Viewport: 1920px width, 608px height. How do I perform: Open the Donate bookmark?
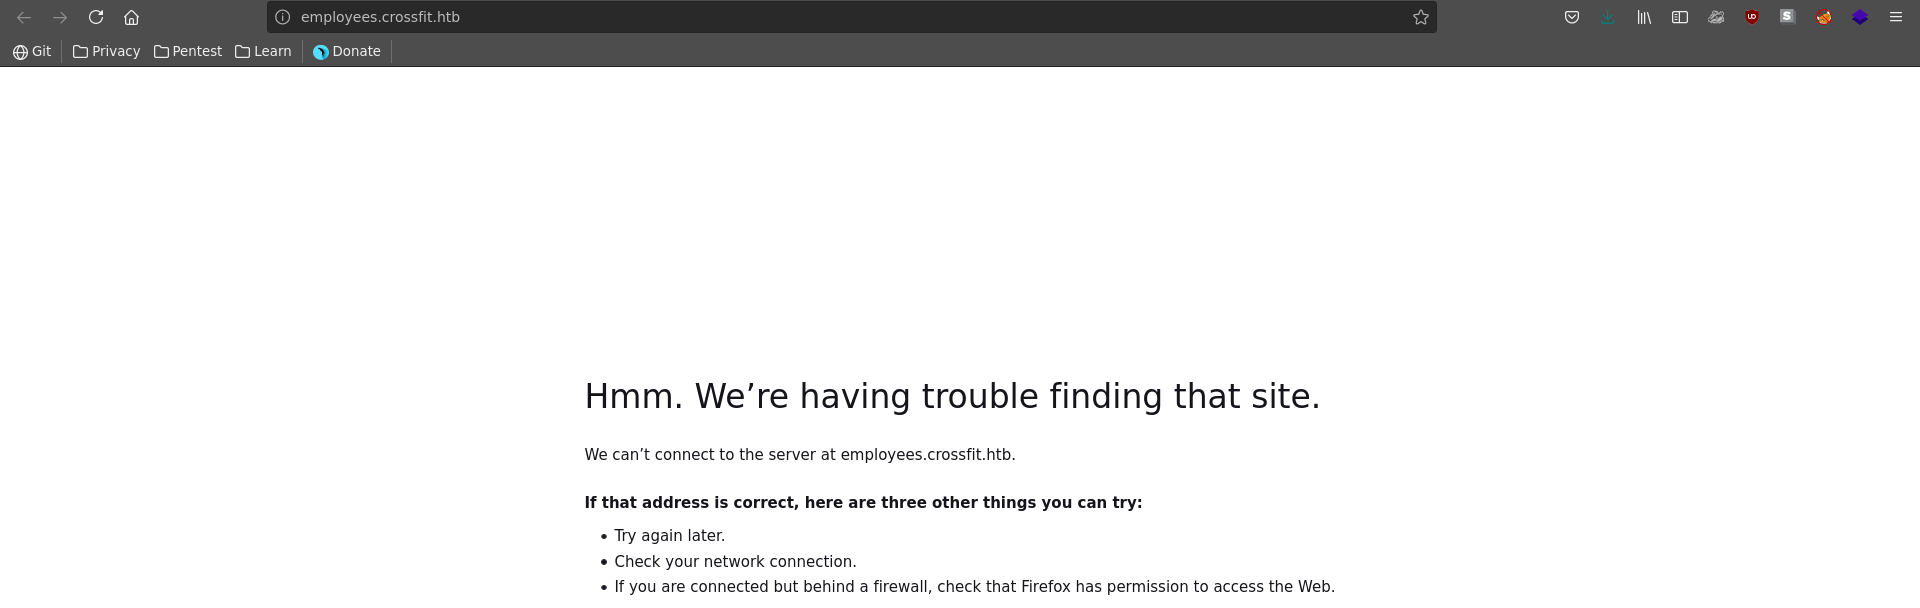pos(347,51)
